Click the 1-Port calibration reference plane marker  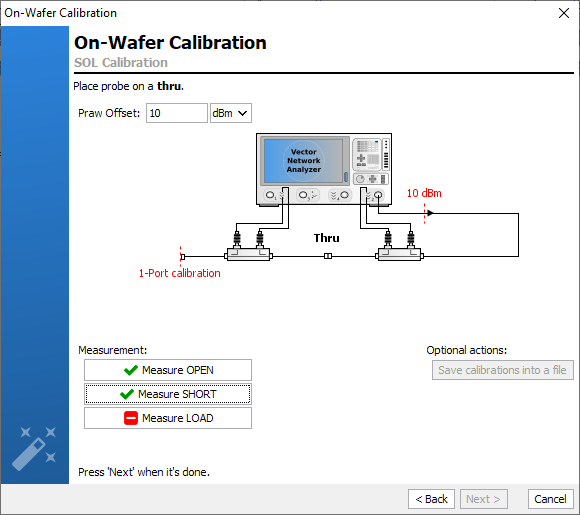click(x=182, y=256)
